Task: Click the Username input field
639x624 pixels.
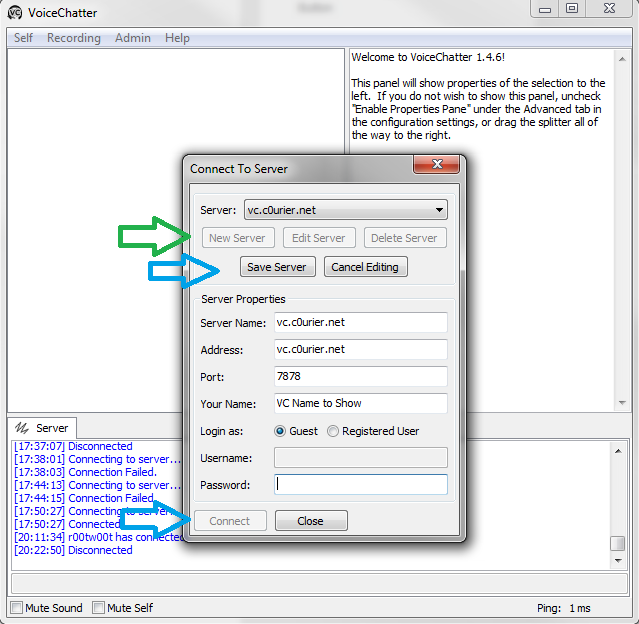Action: tap(361, 457)
